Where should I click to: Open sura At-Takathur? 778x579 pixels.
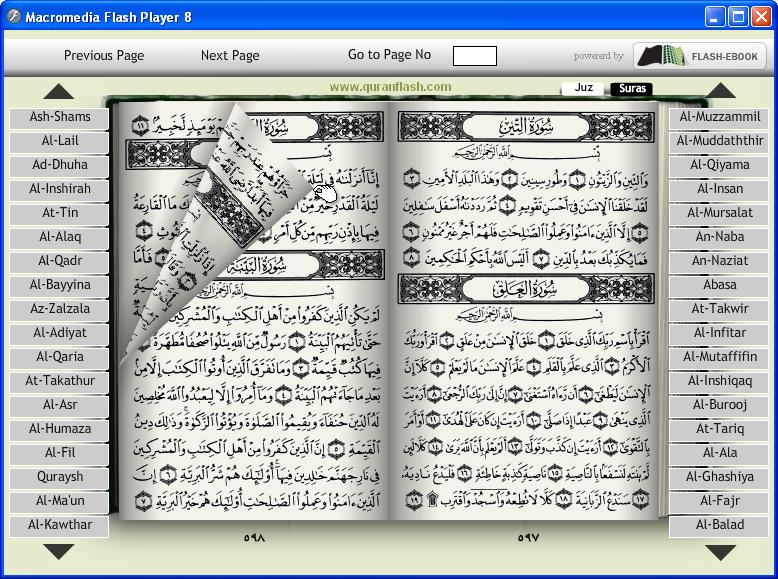click(60, 381)
